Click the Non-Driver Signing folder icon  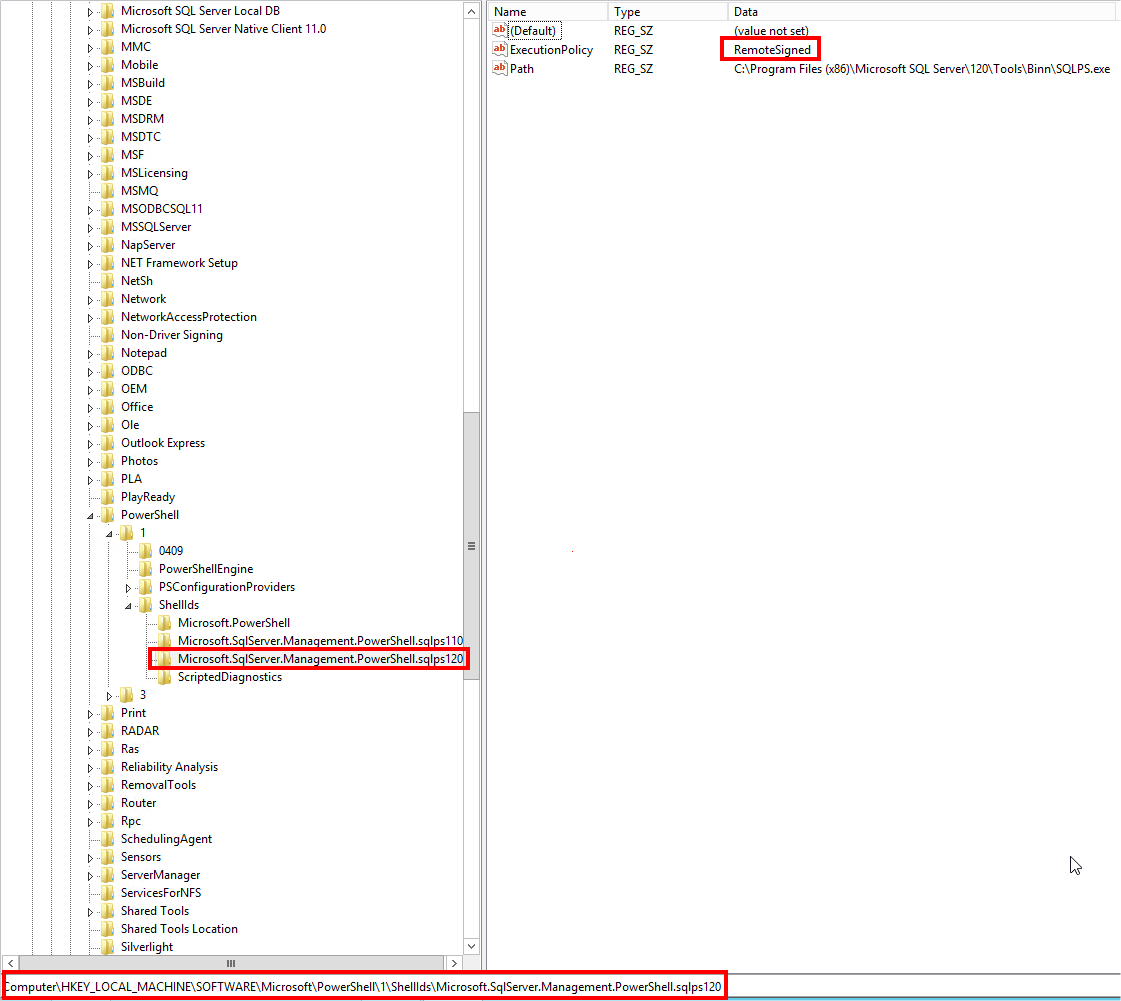(x=108, y=335)
